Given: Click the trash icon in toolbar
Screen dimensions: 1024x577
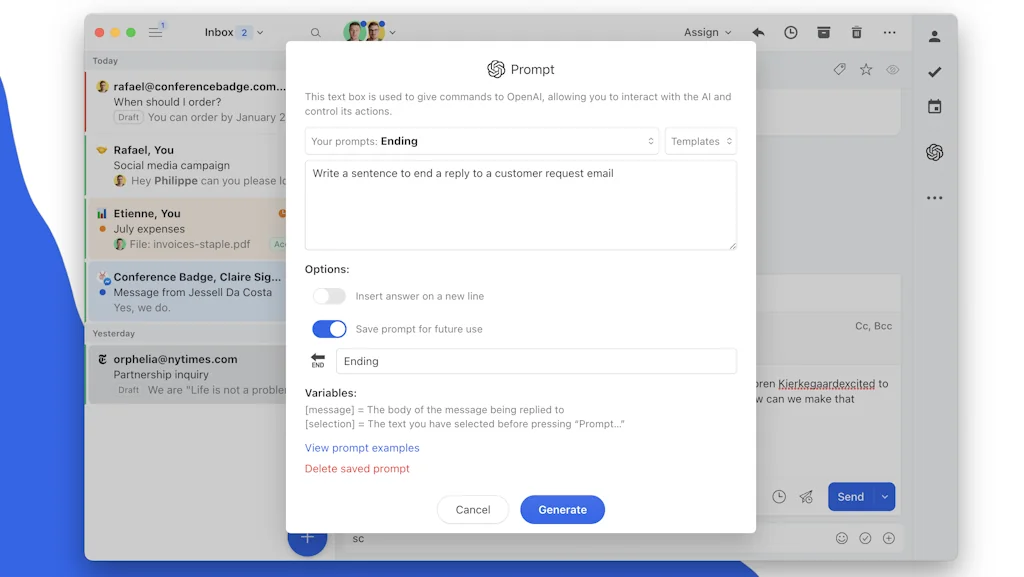Looking at the screenshot, I should point(856,32).
